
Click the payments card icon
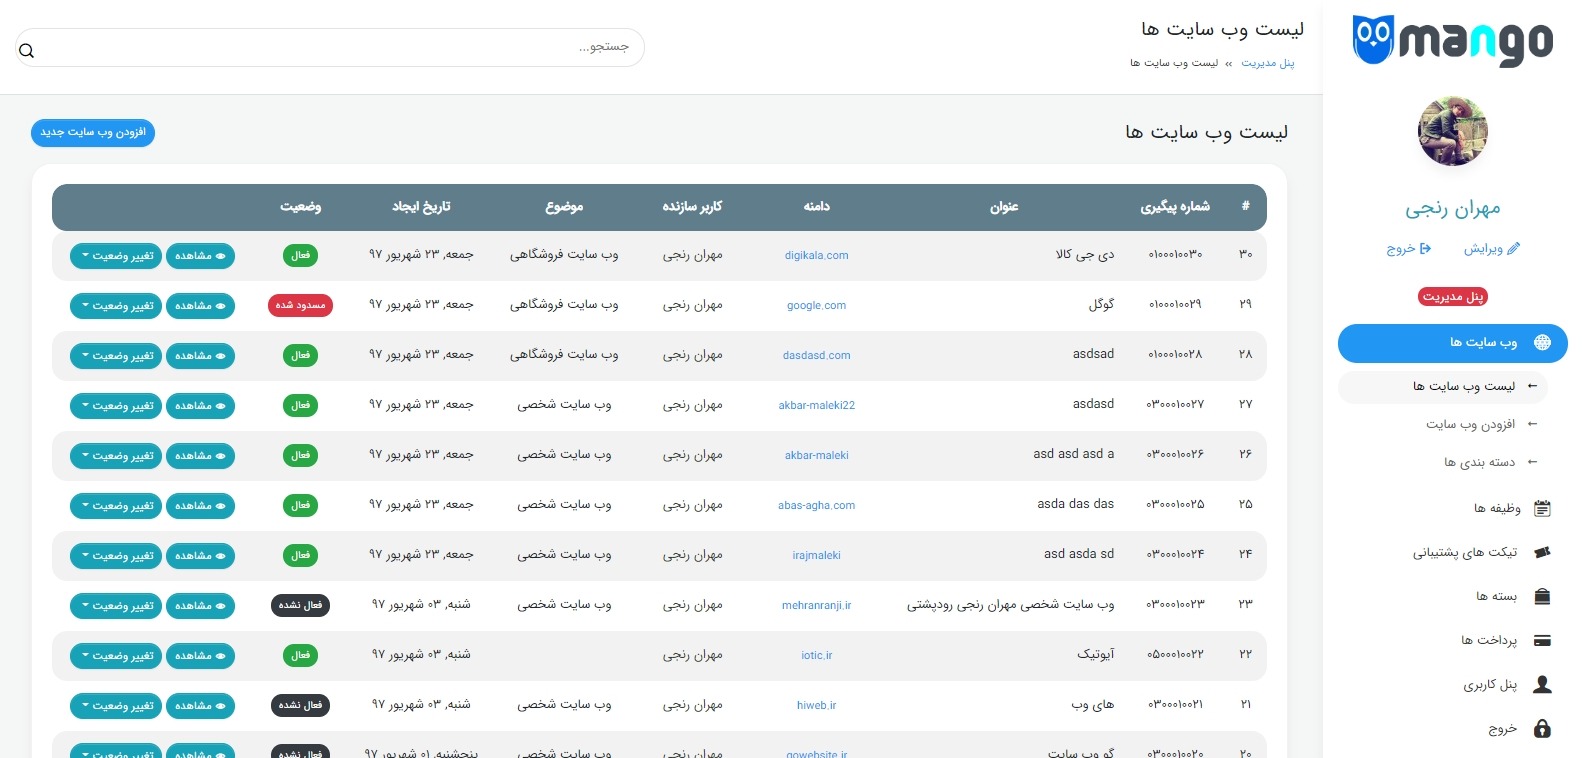coord(1542,641)
